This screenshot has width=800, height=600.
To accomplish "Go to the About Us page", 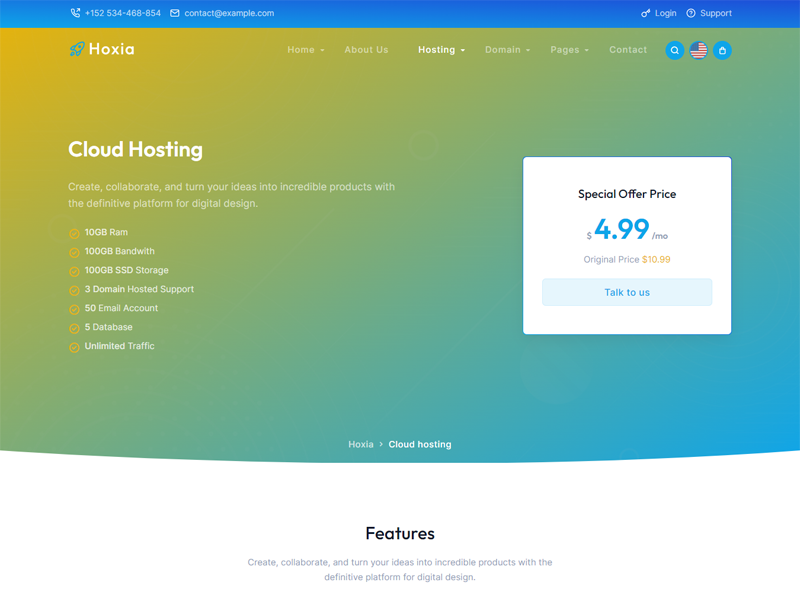I will click(x=366, y=50).
